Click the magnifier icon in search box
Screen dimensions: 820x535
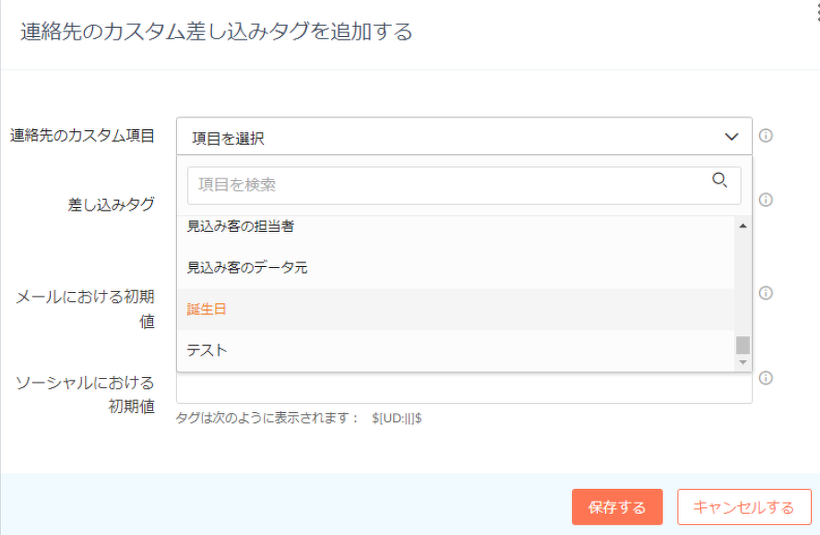(719, 180)
